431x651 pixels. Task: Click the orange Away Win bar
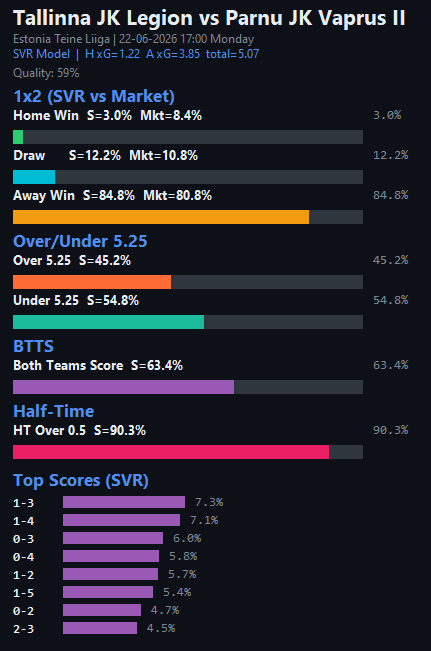161,217
